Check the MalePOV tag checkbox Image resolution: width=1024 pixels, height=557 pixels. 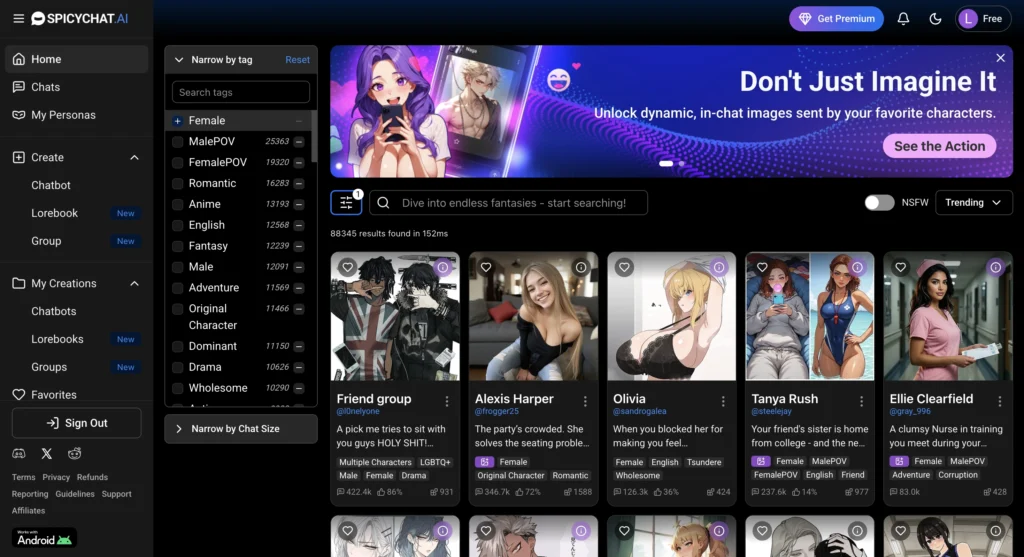click(177, 142)
